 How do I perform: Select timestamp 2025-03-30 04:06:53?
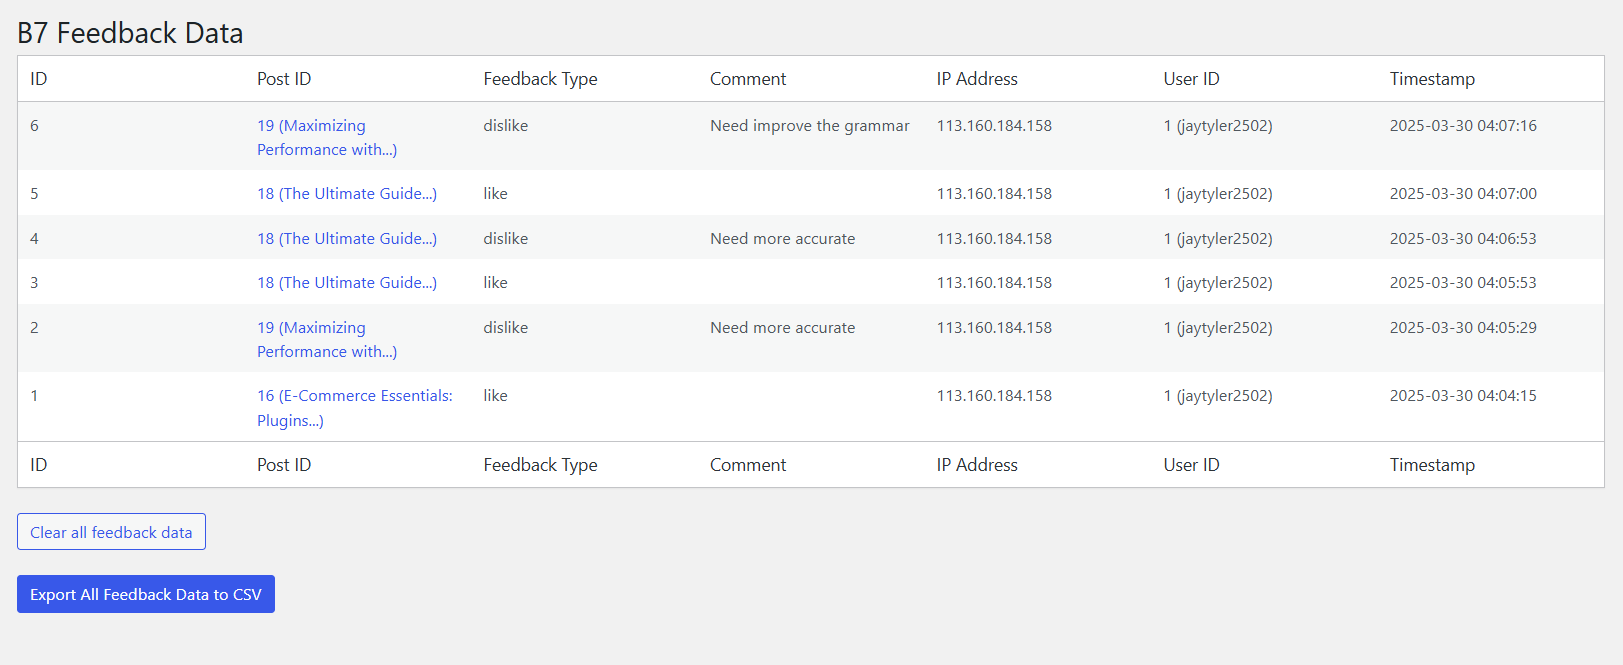1463,238
